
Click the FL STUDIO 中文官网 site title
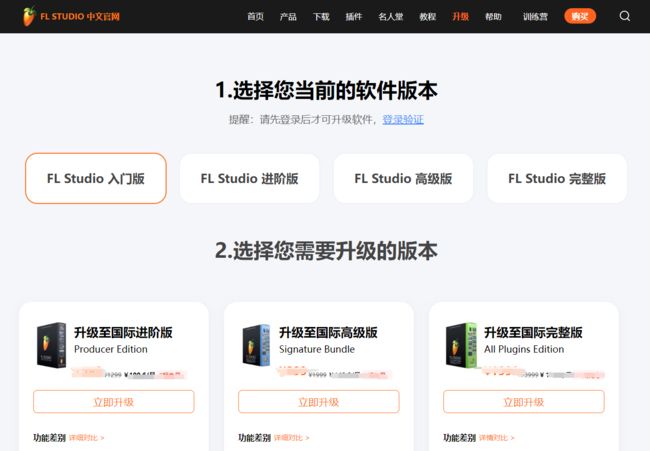click(80, 17)
